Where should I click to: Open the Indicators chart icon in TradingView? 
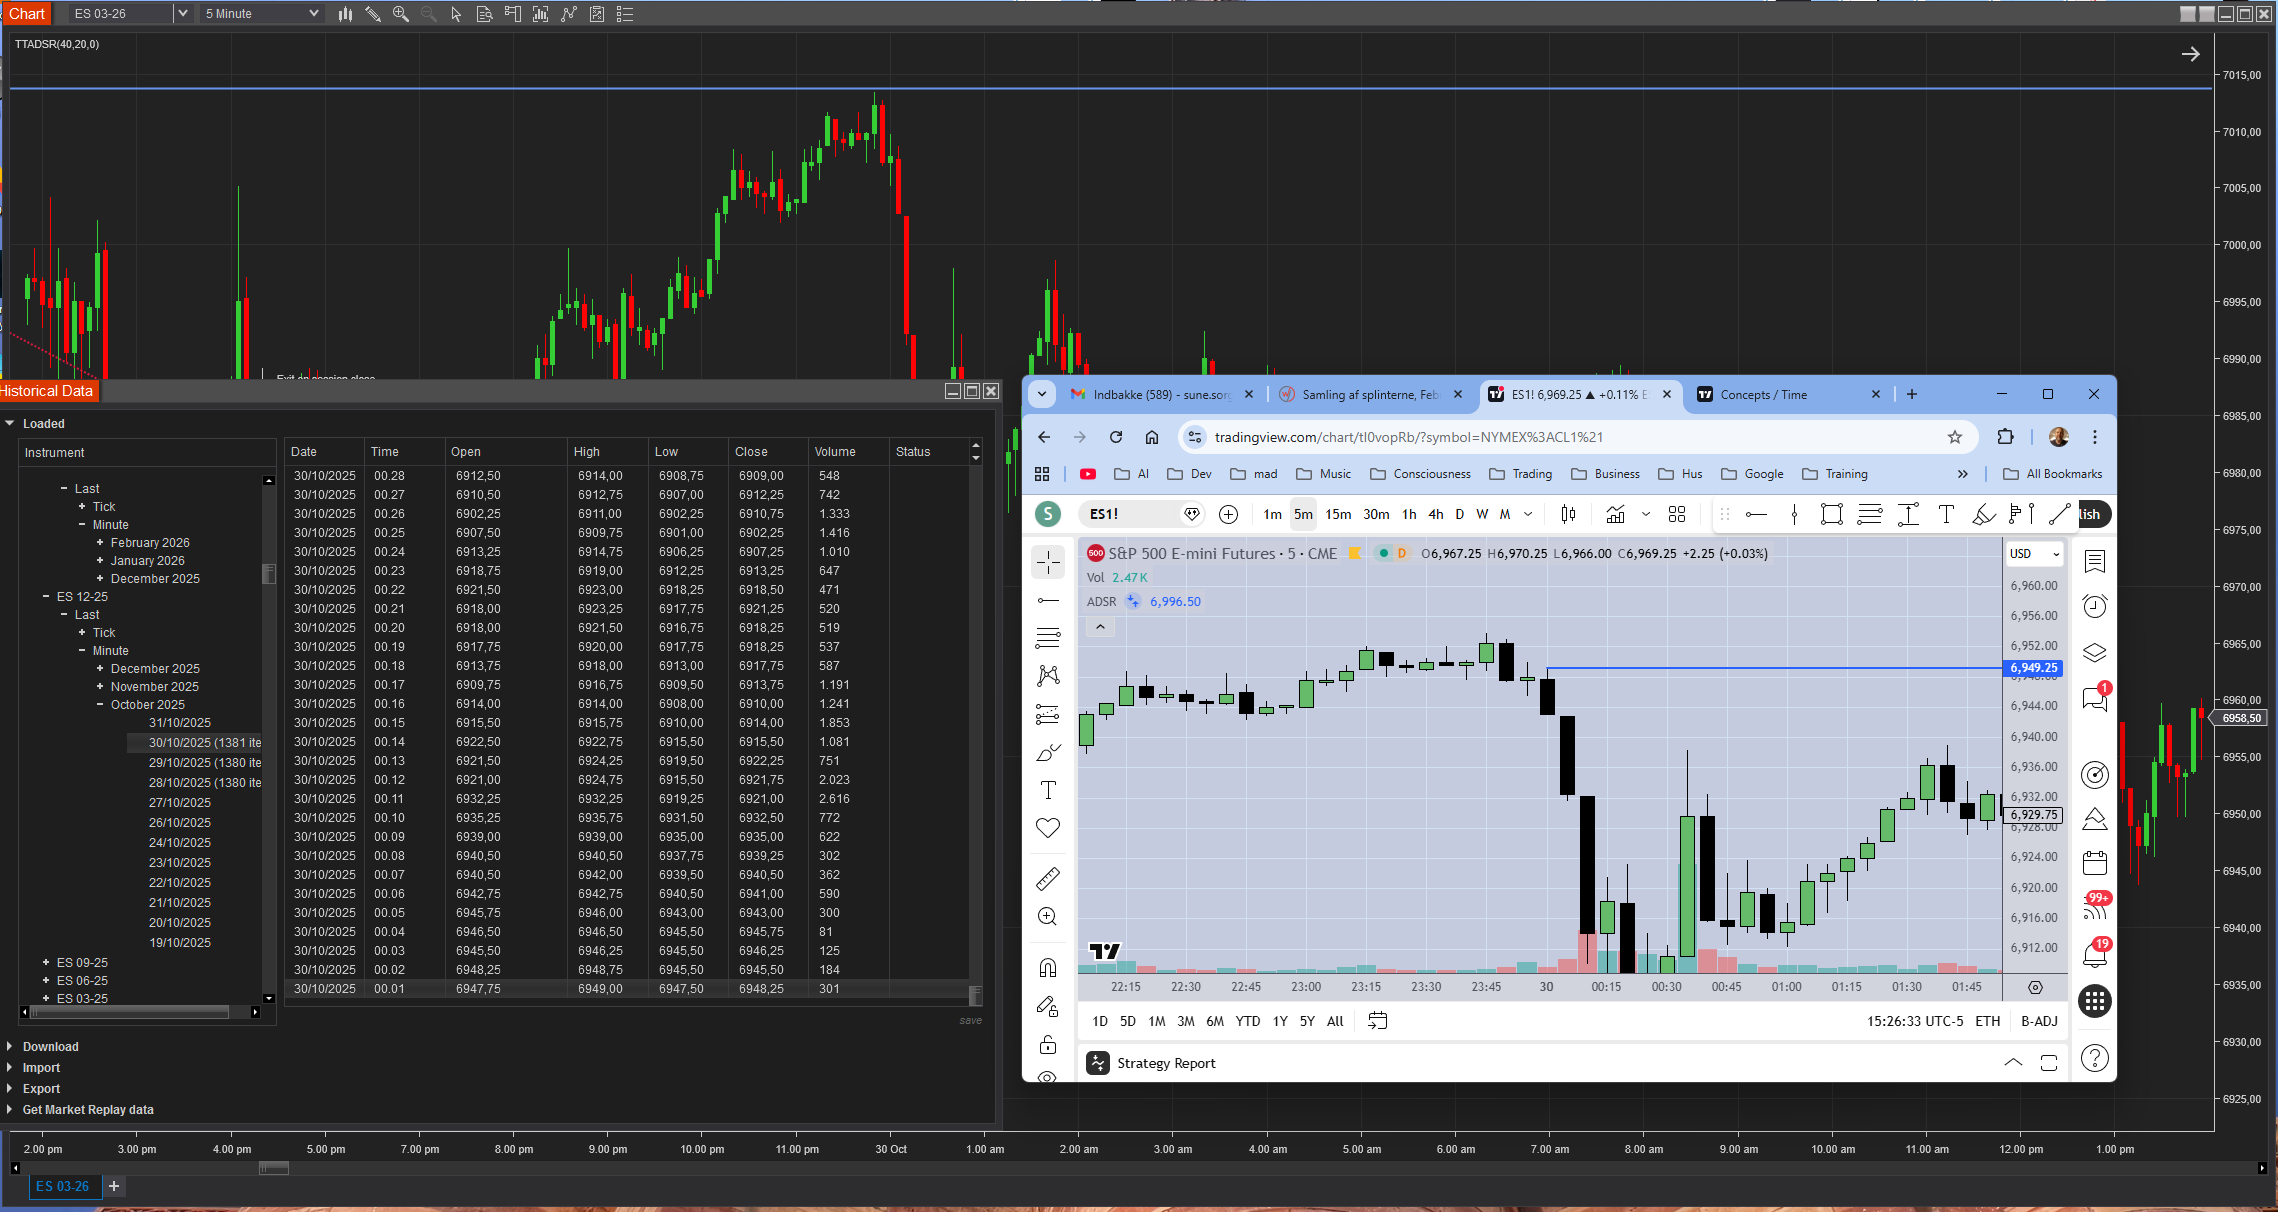point(1615,514)
